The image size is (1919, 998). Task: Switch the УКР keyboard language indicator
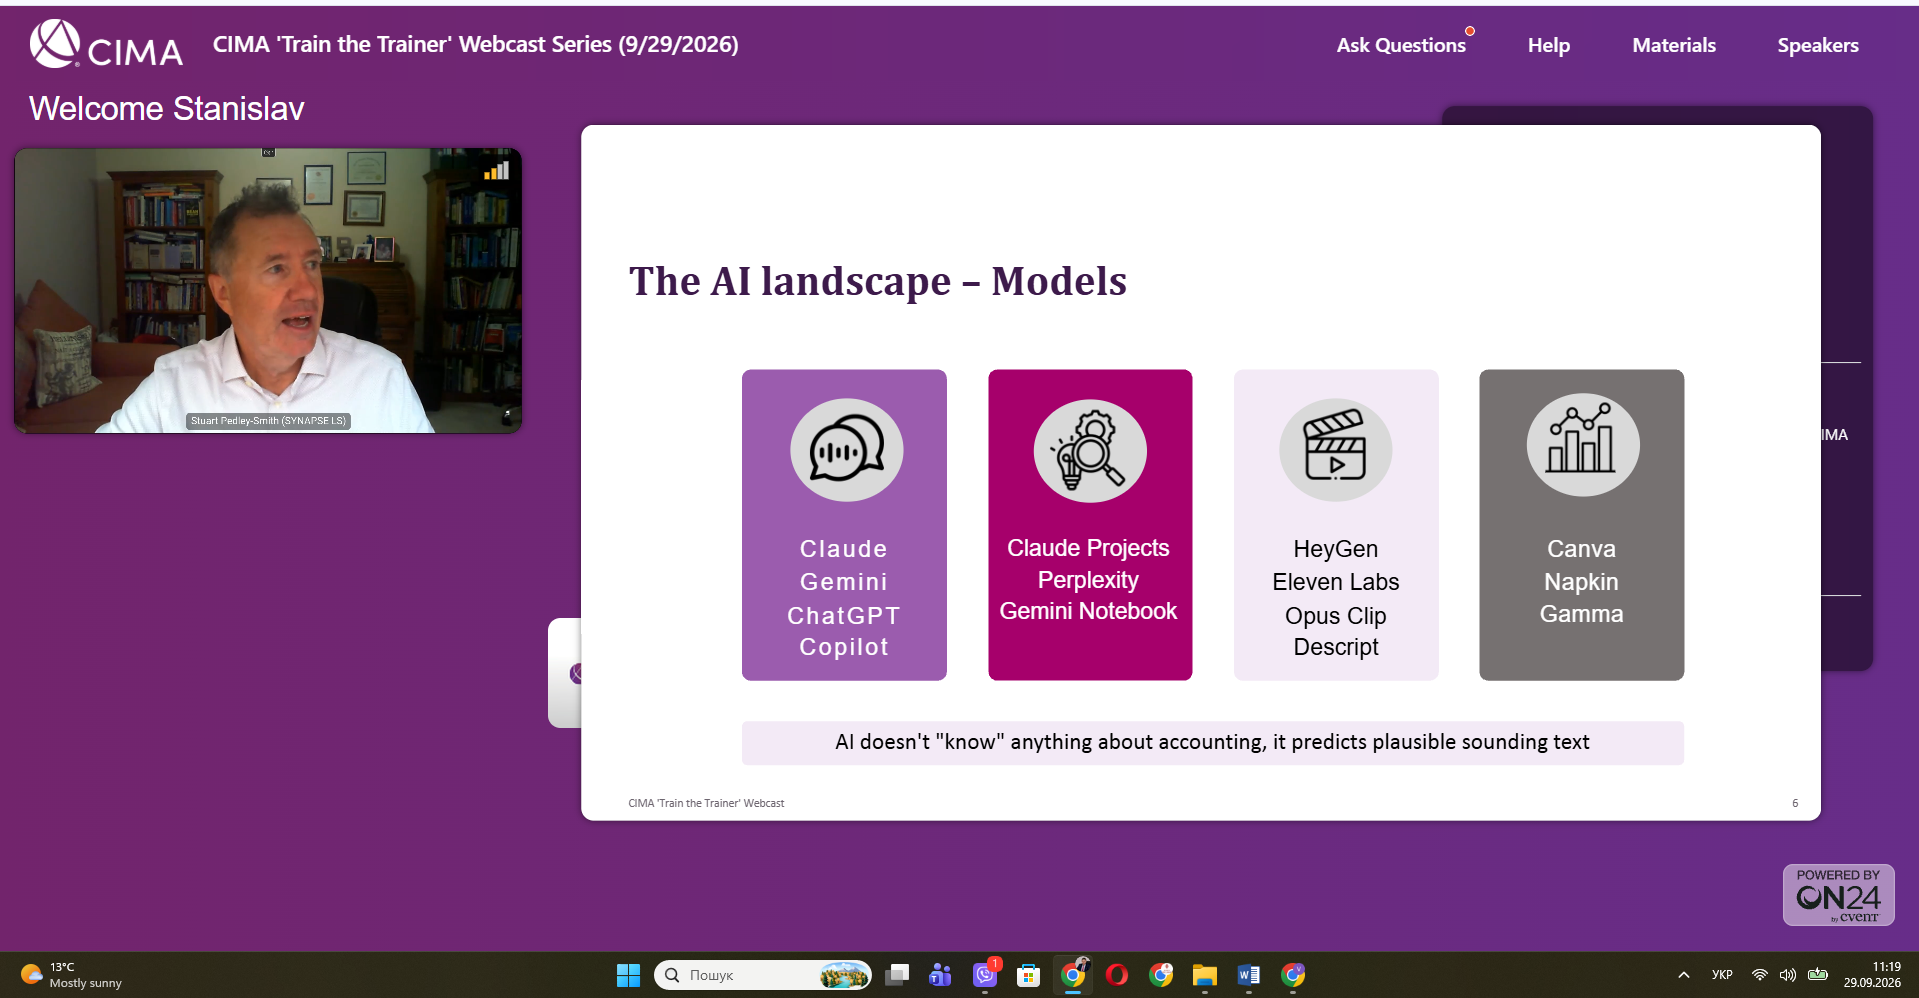click(x=1722, y=975)
